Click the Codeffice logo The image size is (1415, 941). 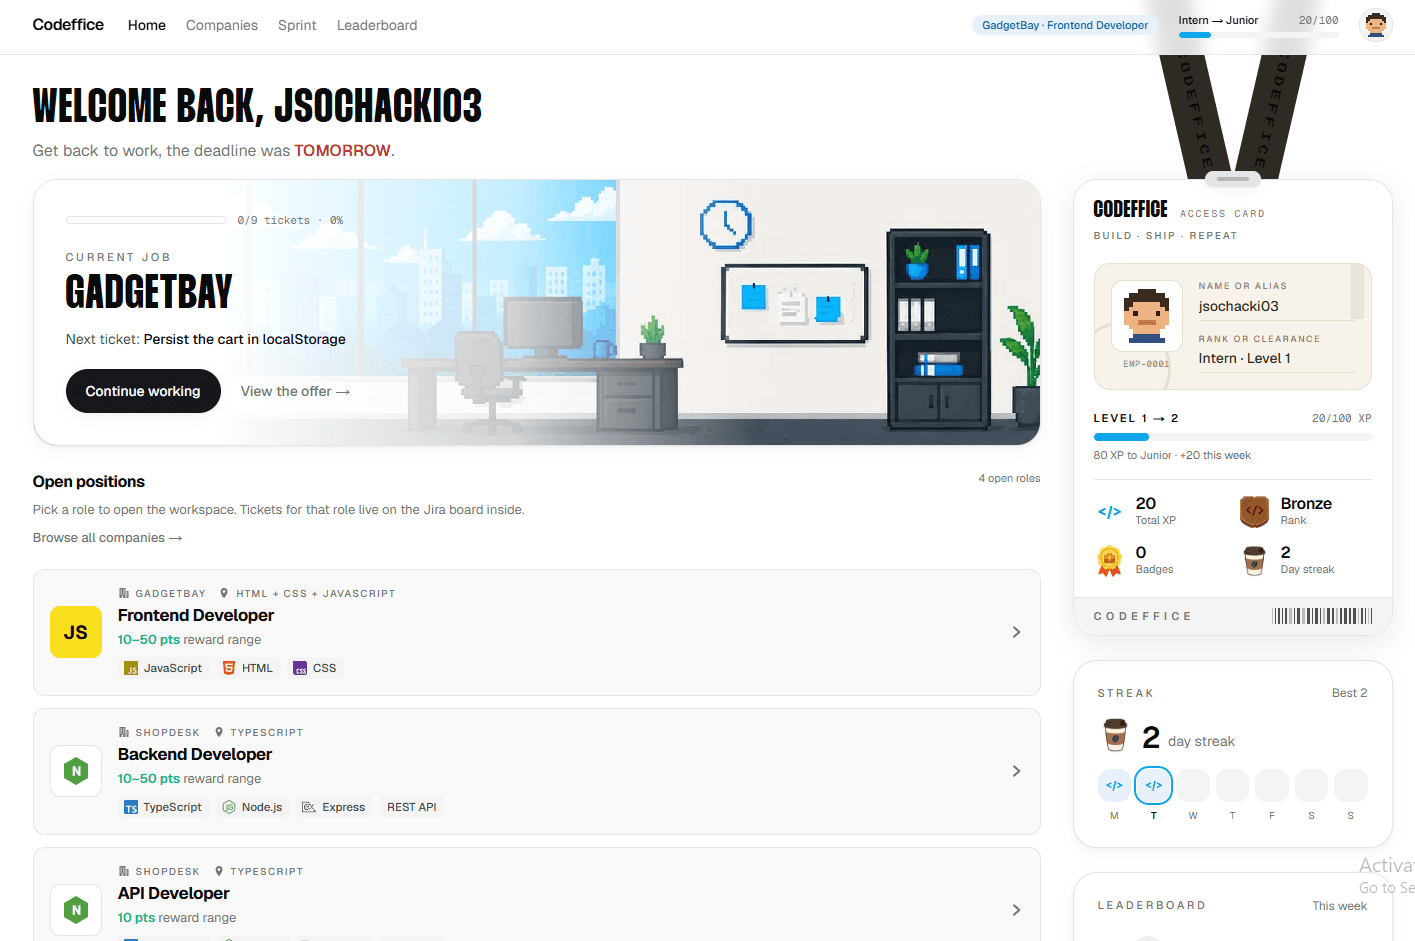(68, 25)
